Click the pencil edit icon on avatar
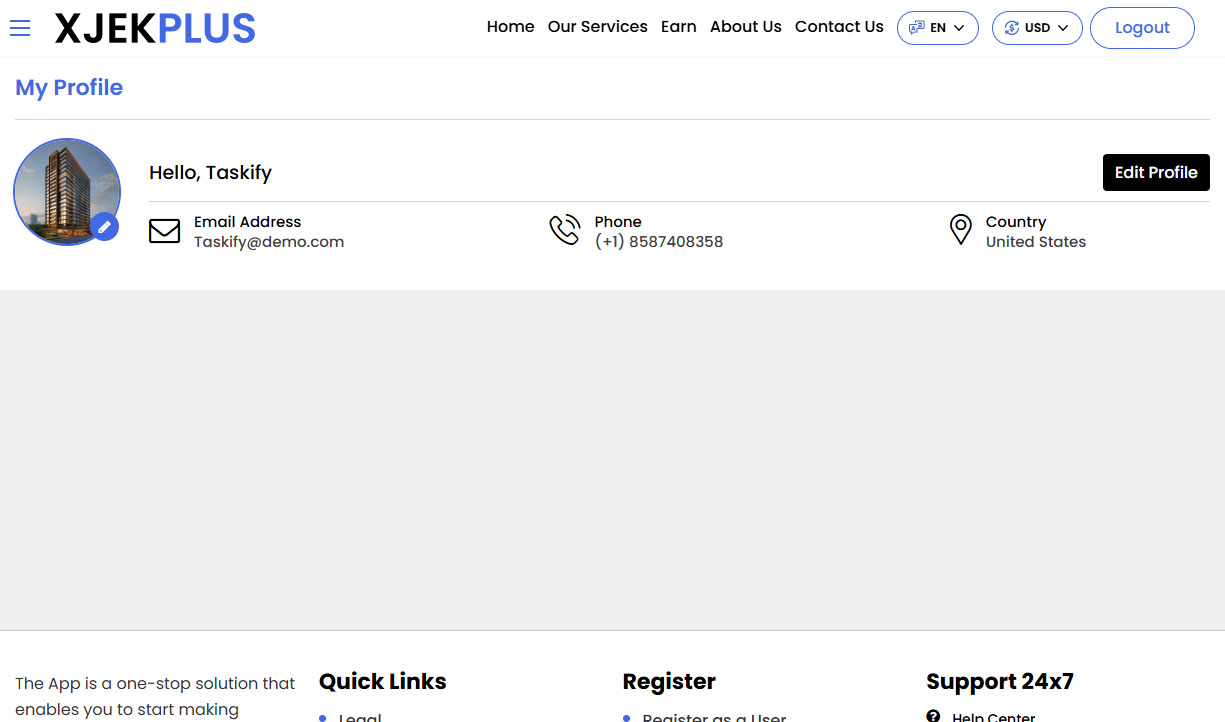Image resolution: width=1225 pixels, height=722 pixels. coord(105,227)
